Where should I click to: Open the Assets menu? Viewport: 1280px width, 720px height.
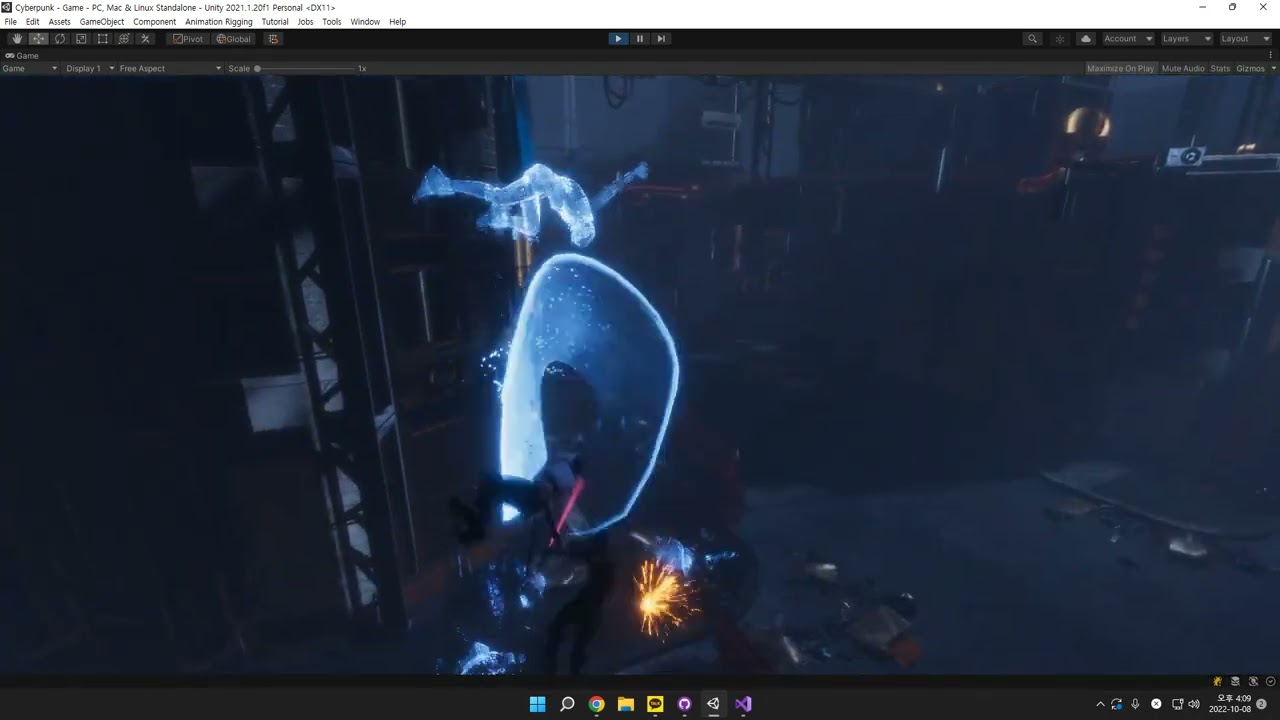coord(60,22)
